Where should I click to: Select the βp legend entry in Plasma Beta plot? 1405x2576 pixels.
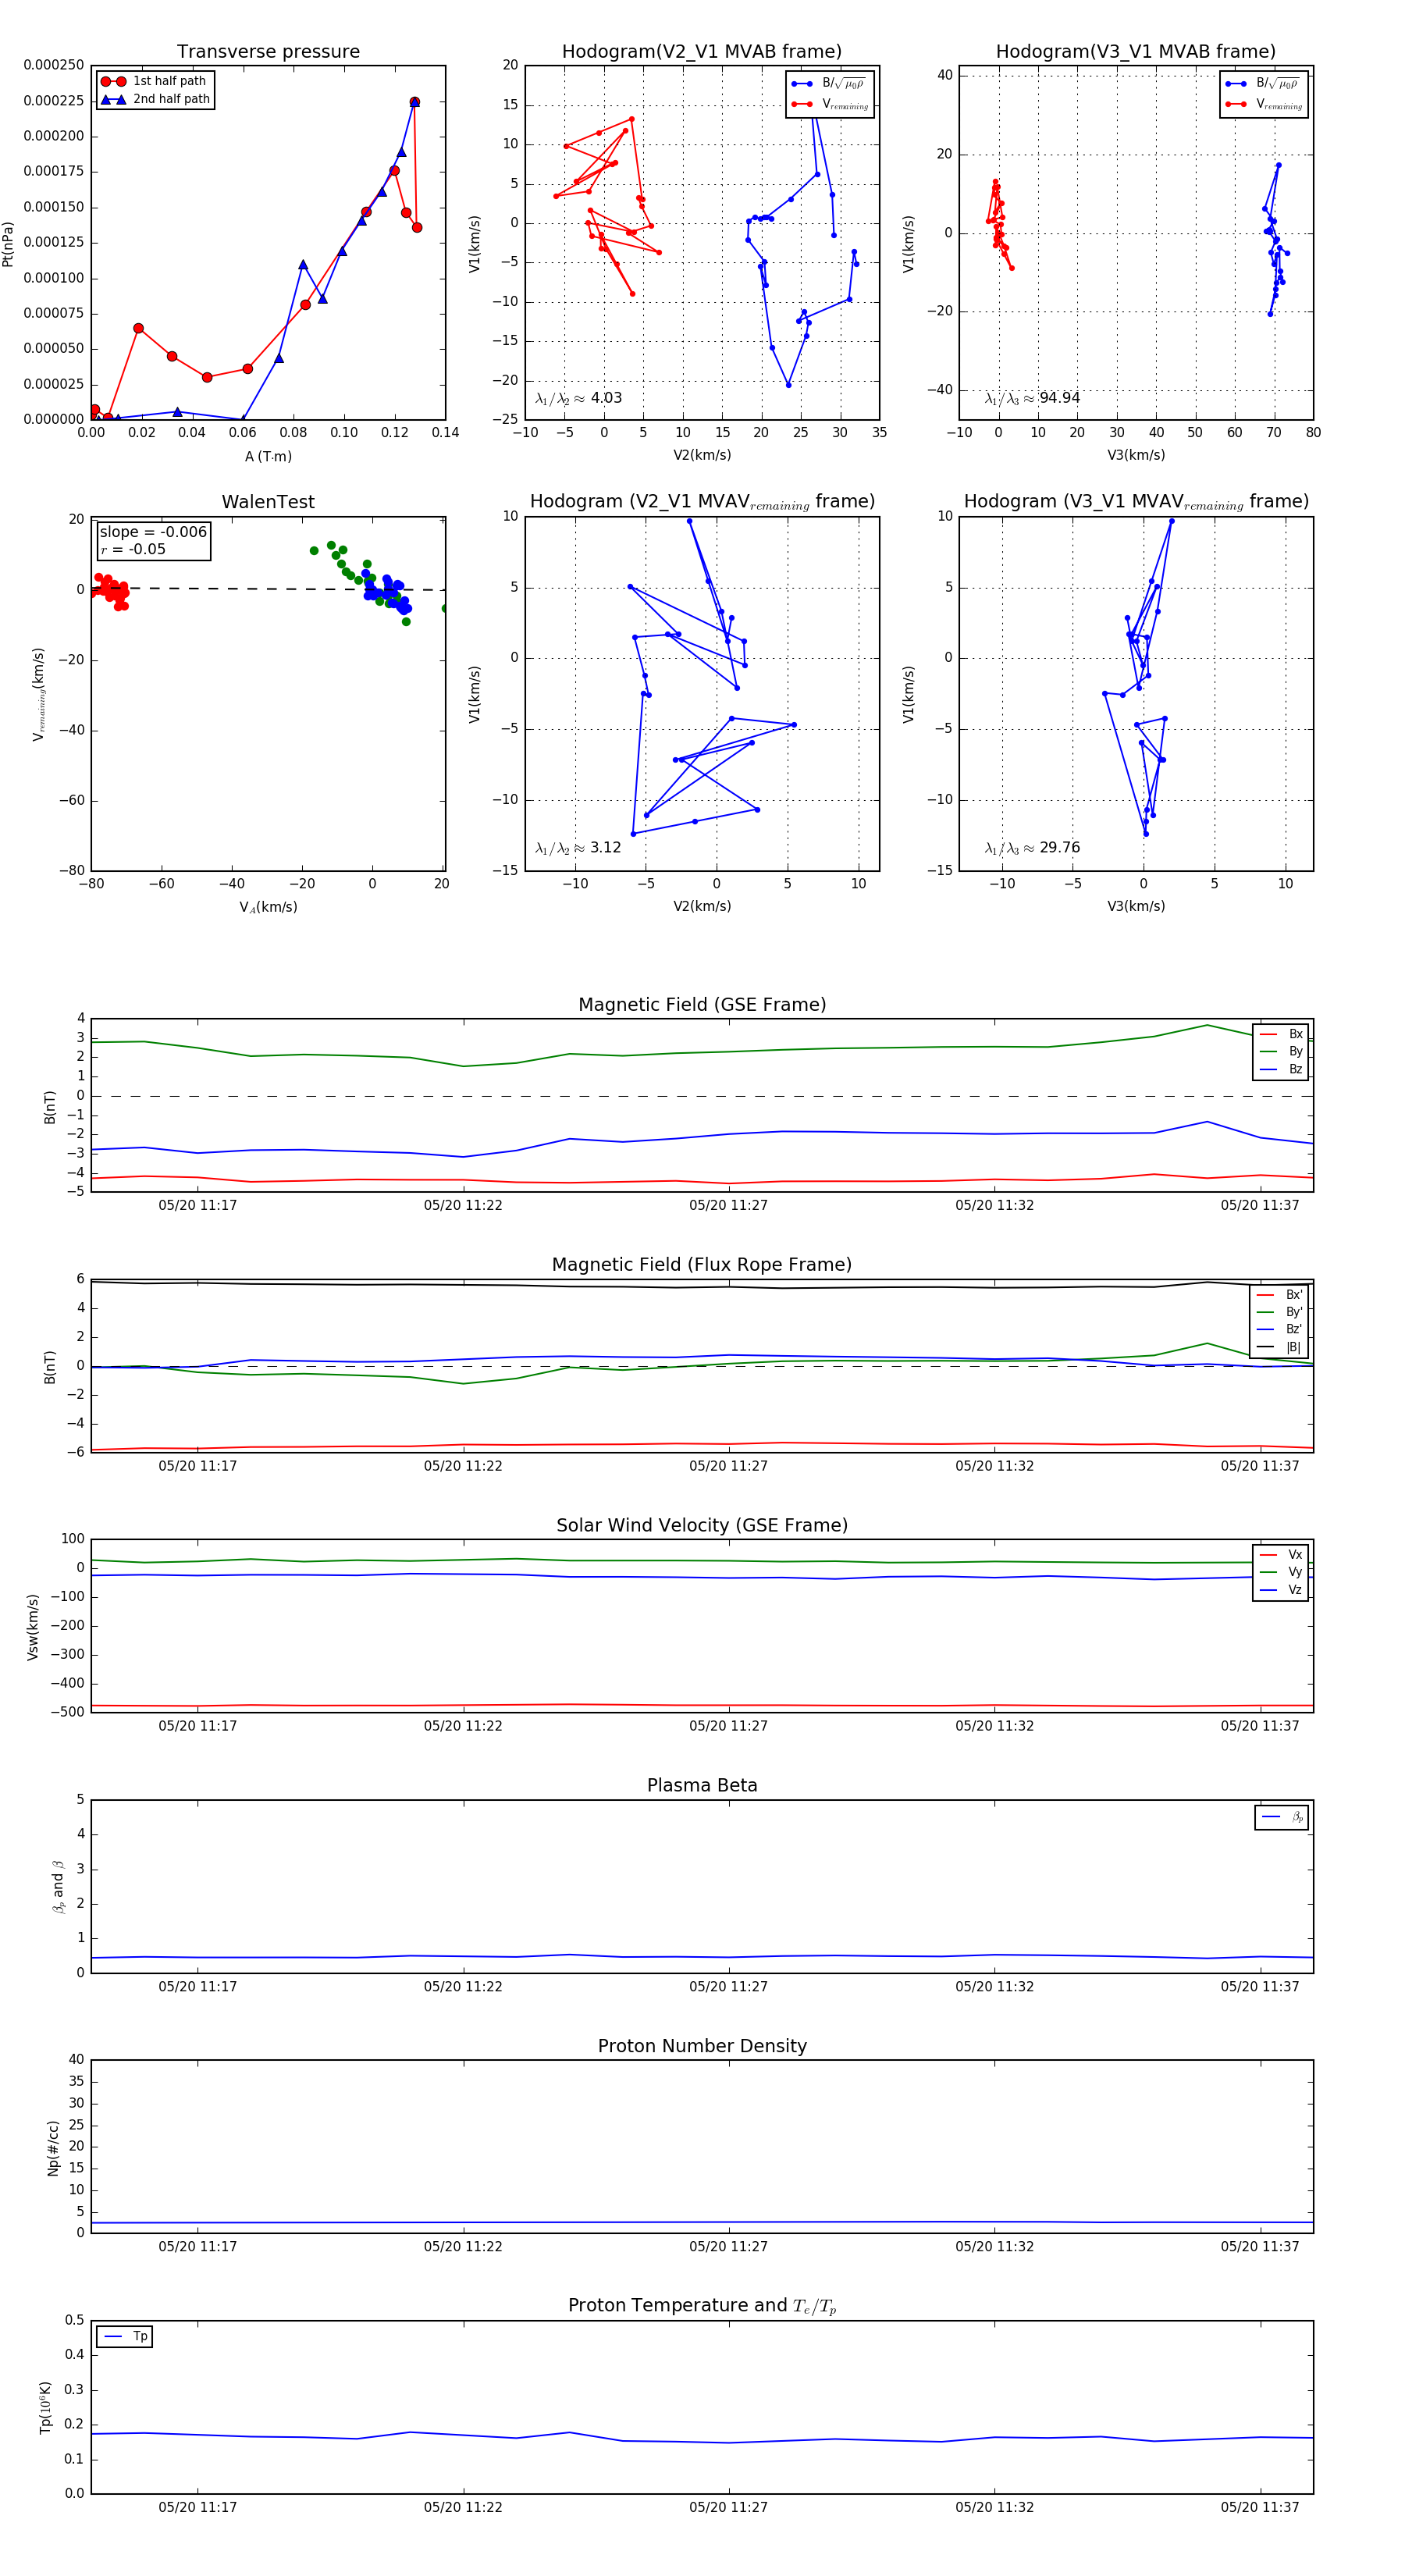(x=1283, y=1817)
